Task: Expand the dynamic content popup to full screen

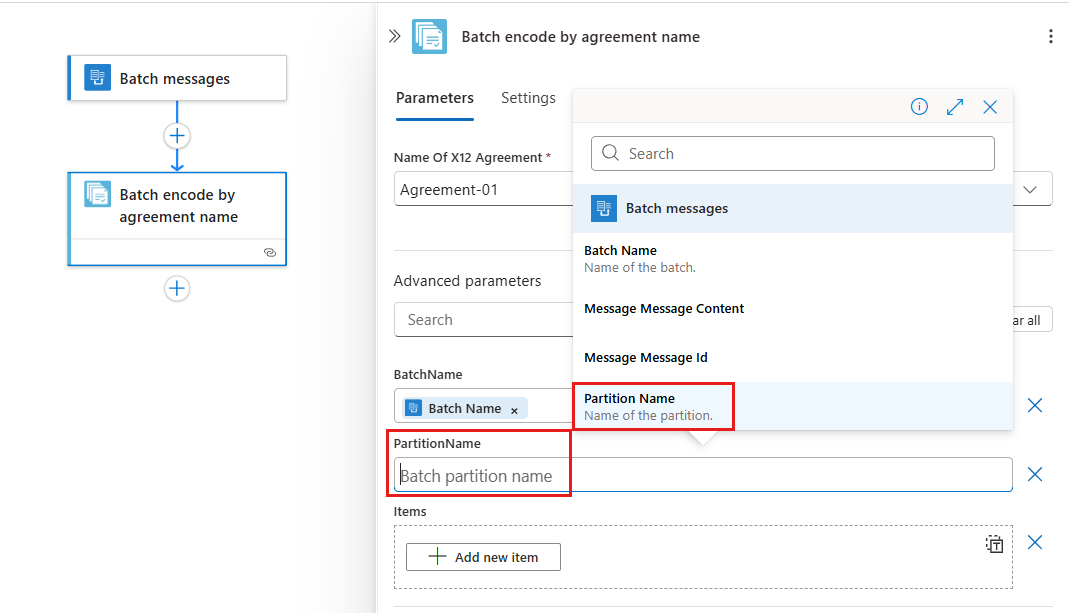Action: pyautogui.click(x=955, y=107)
